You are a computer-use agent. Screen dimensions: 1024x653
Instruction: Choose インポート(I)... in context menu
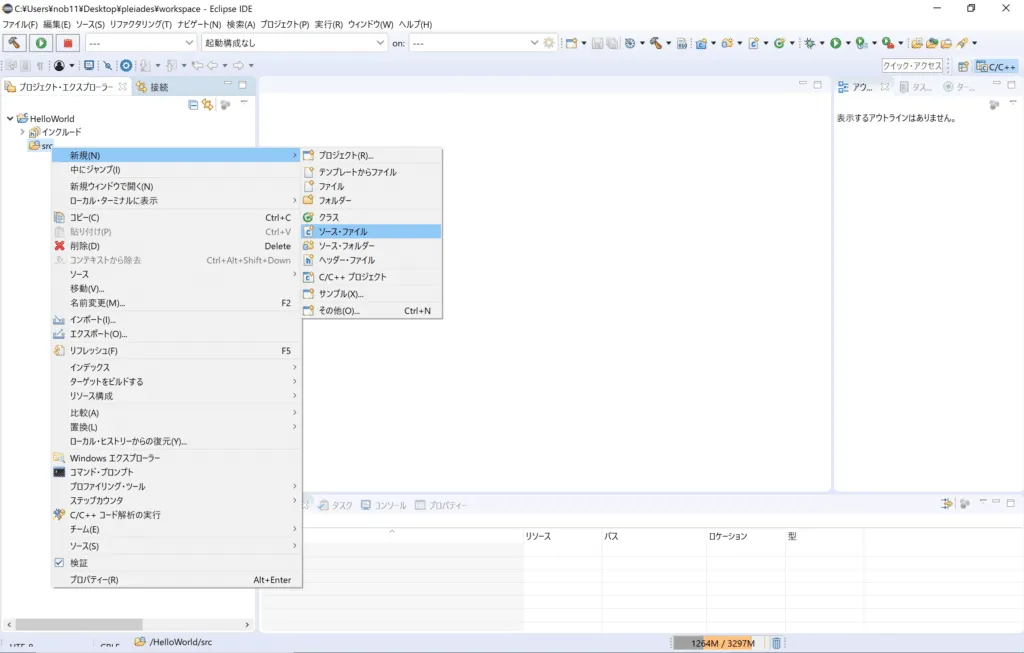pyautogui.click(x=176, y=319)
